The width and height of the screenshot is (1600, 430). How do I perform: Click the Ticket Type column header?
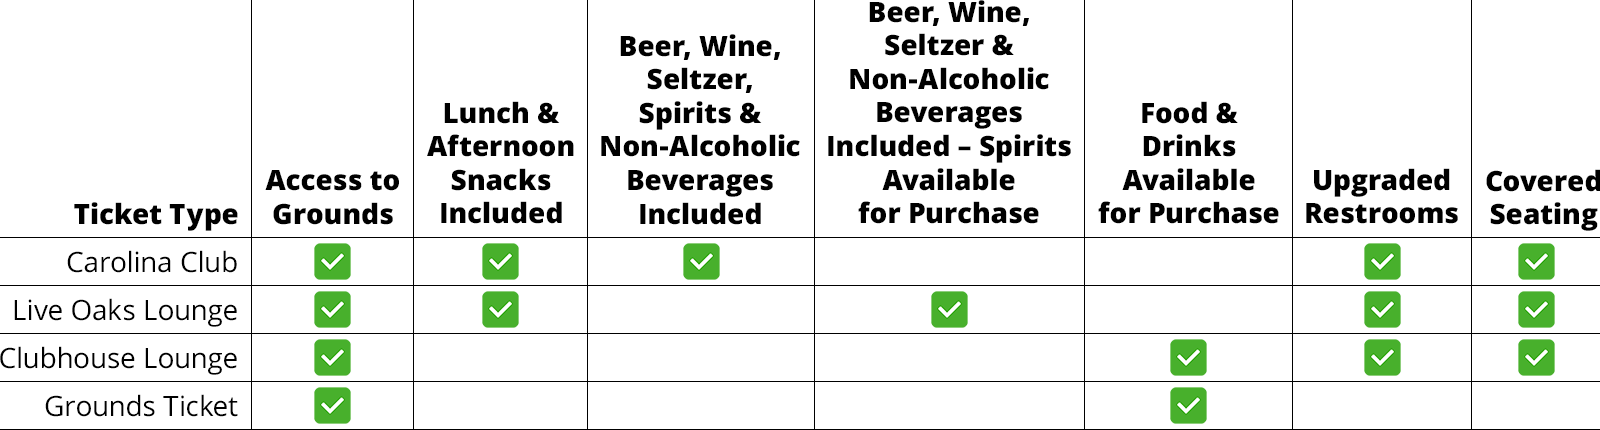tap(156, 214)
